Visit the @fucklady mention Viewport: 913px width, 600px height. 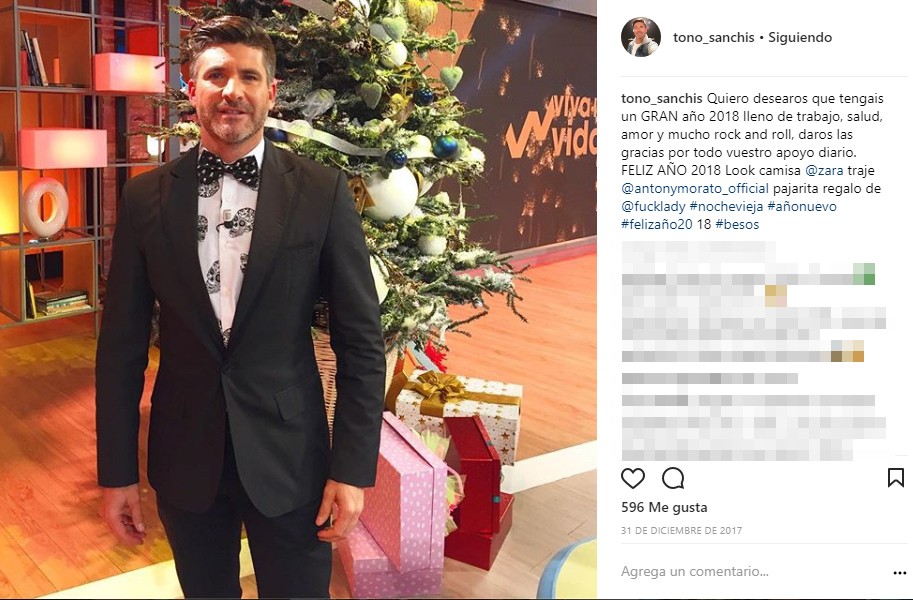[x=653, y=206]
